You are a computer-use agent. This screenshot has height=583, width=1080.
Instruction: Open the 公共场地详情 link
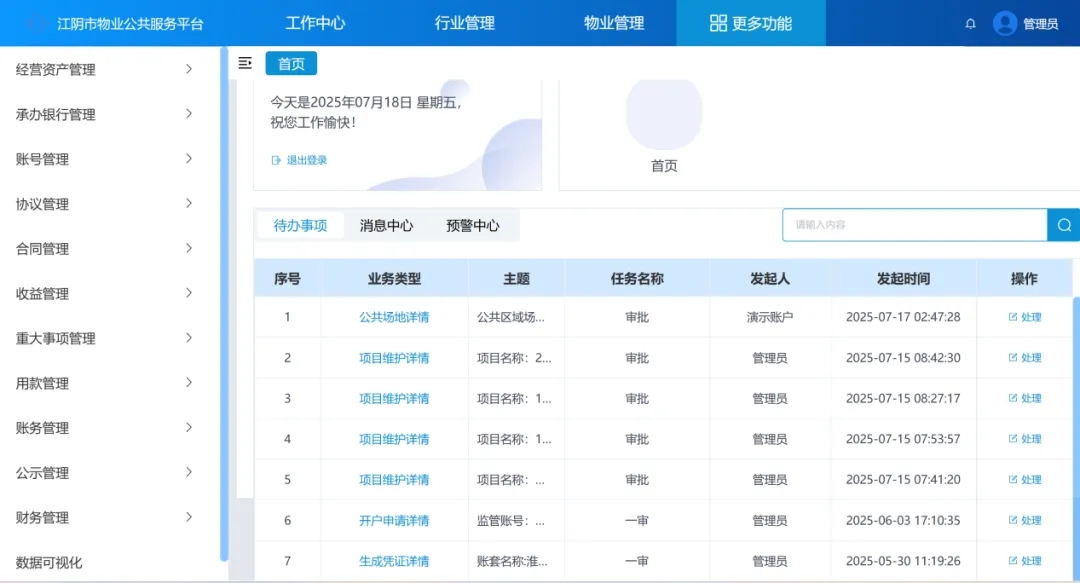click(x=394, y=317)
